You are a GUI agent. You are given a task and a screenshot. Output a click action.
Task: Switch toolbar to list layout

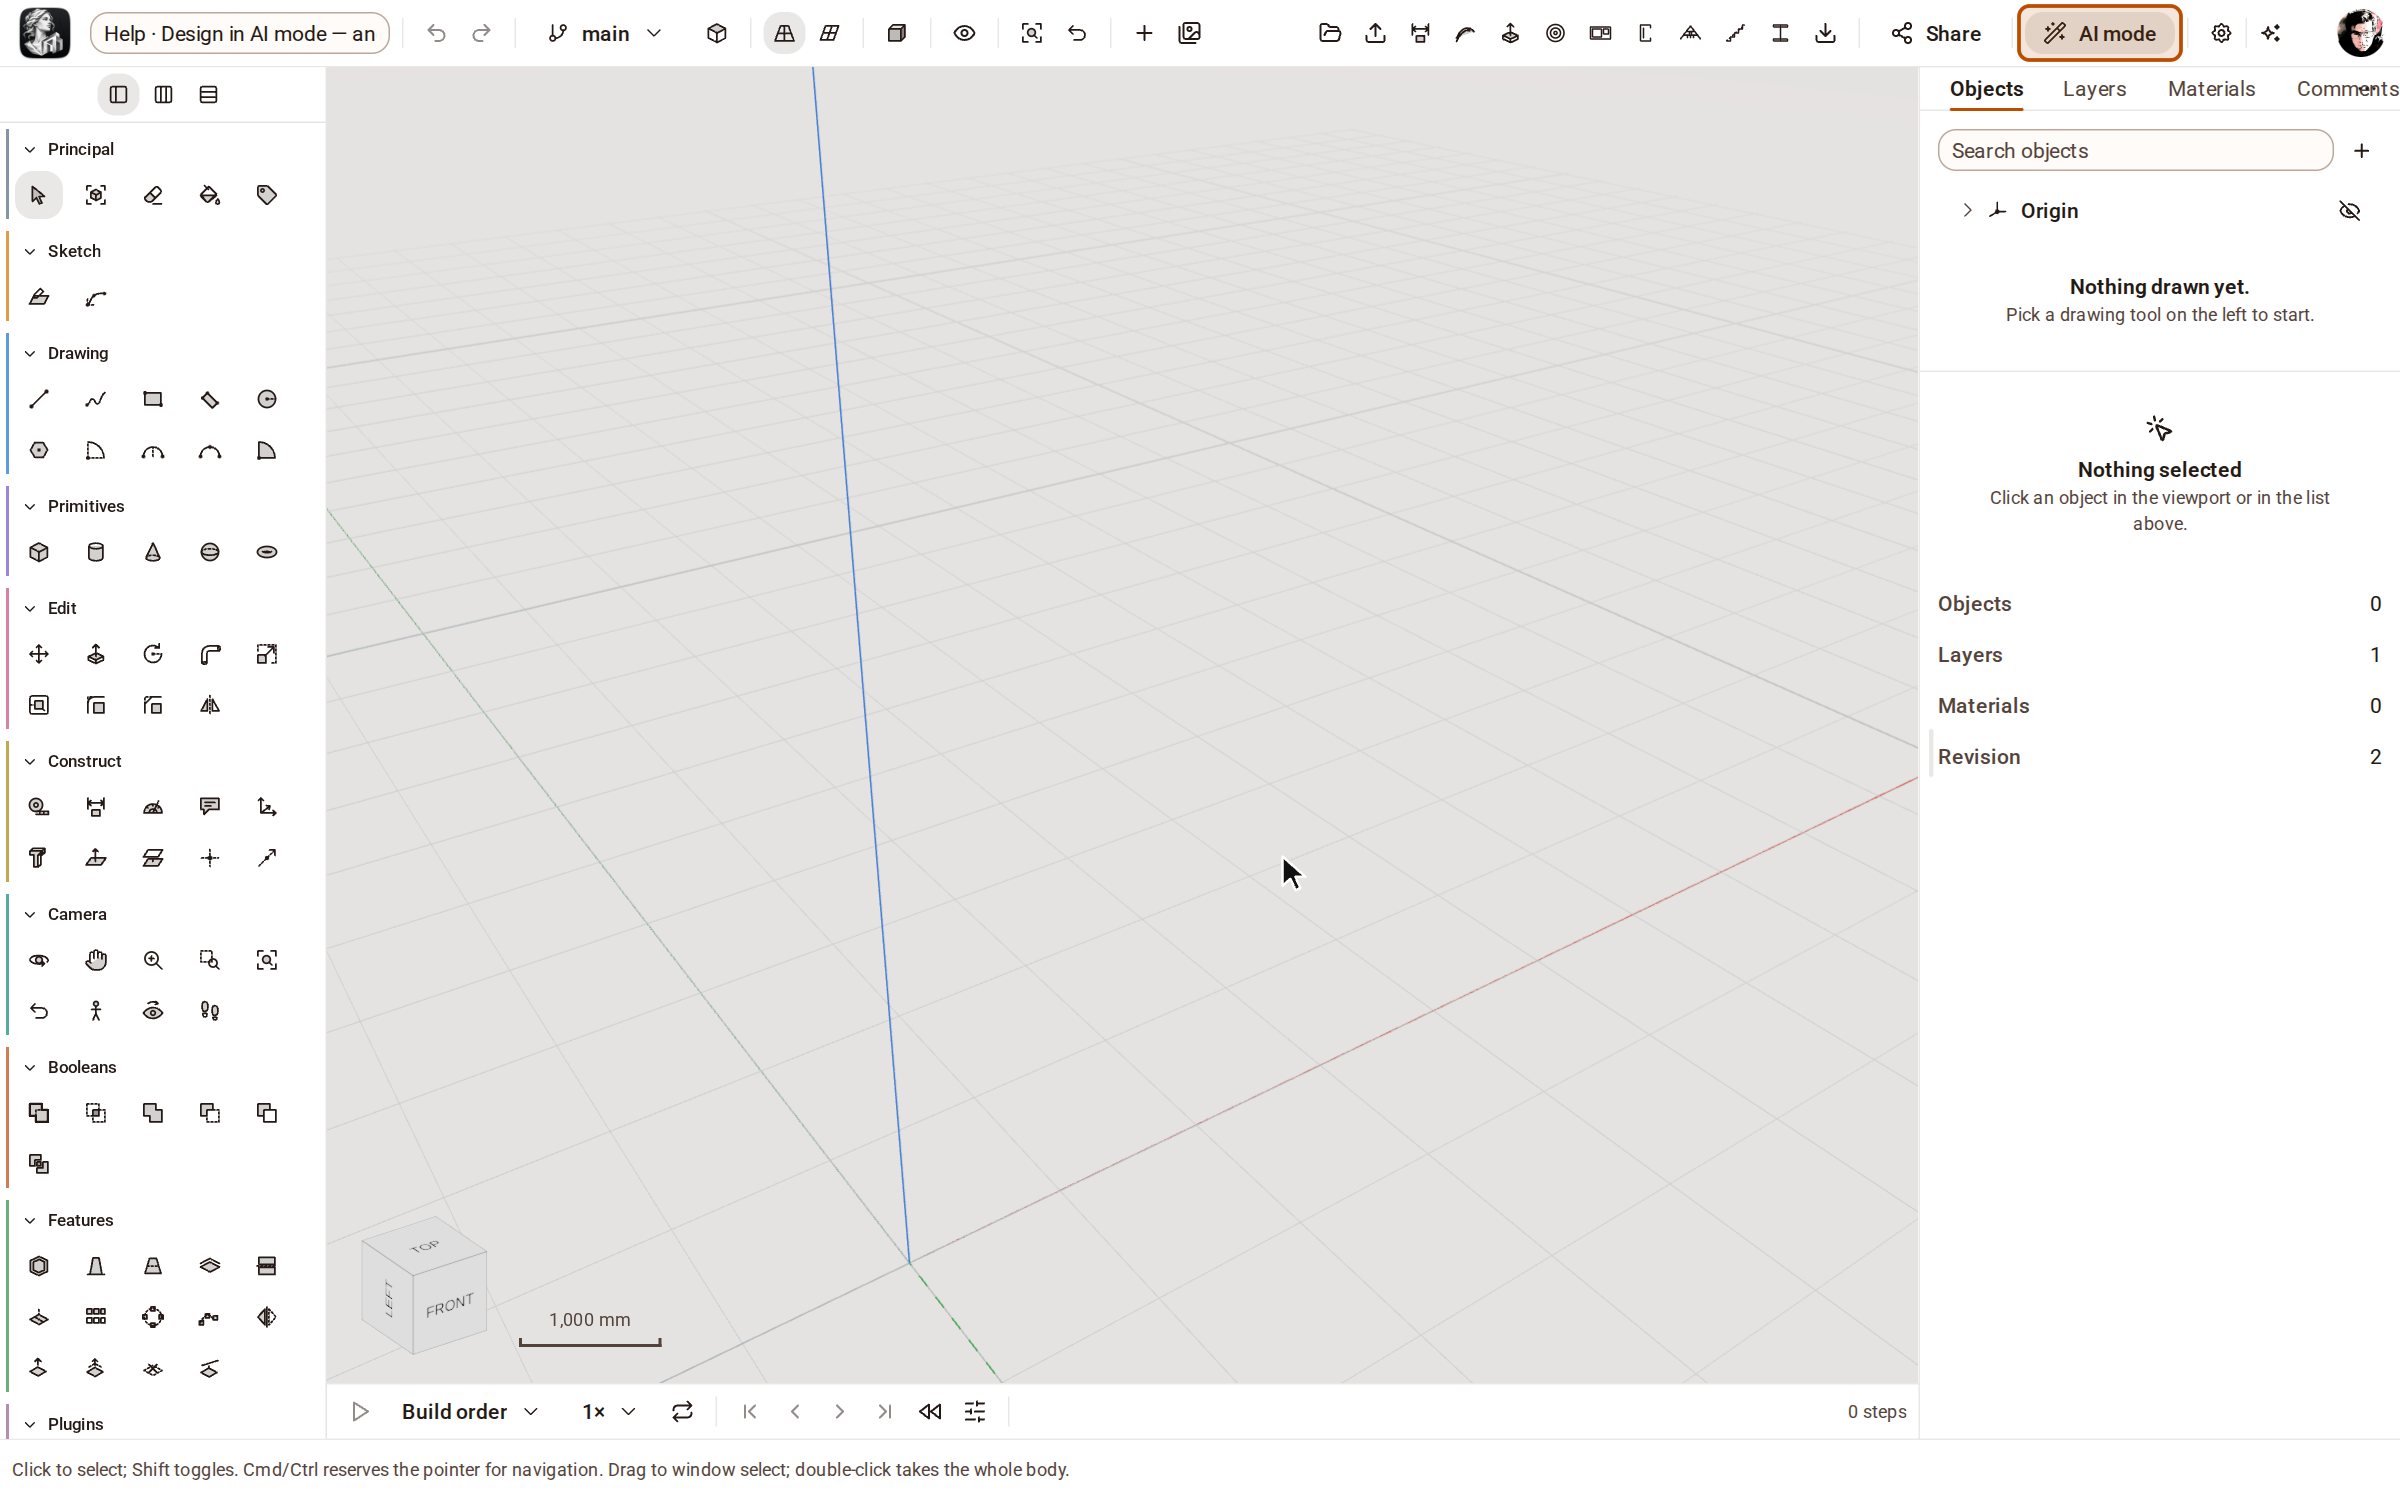coord(208,94)
